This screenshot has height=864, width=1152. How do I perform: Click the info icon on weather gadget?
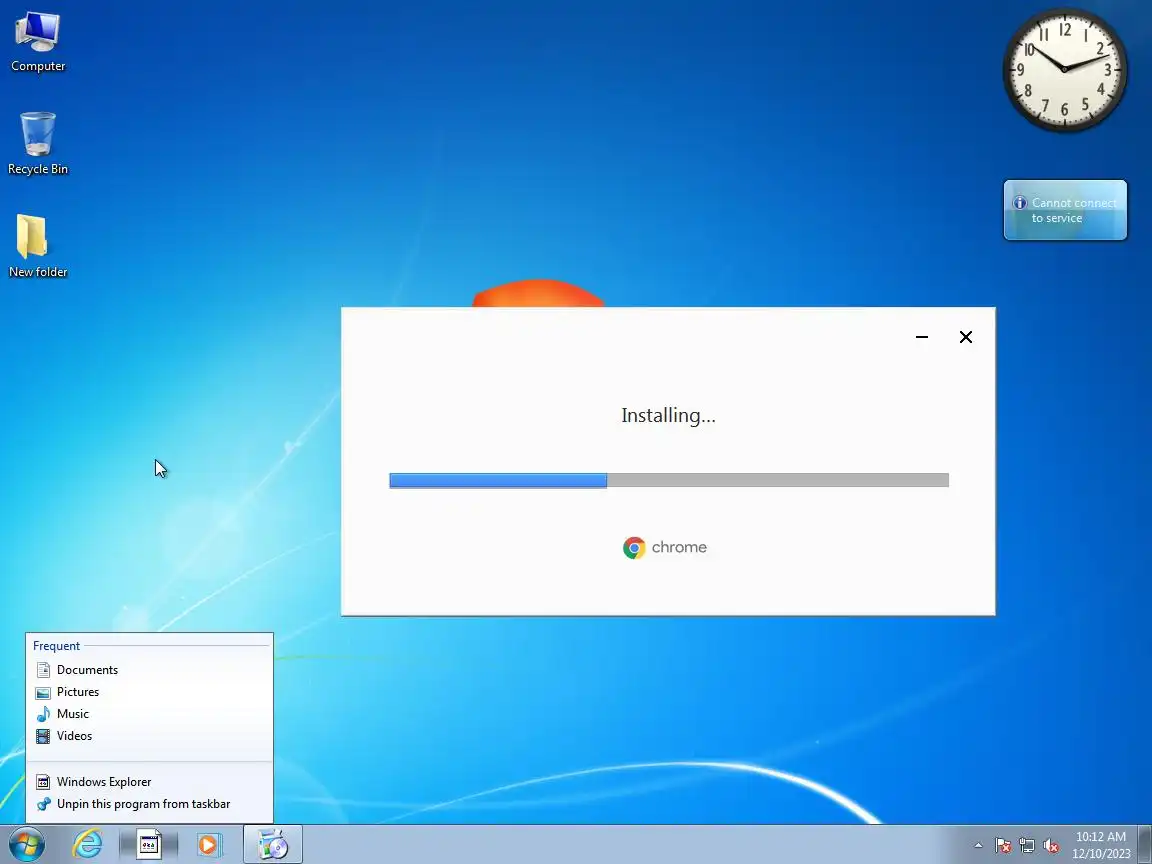[x=1020, y=203]
